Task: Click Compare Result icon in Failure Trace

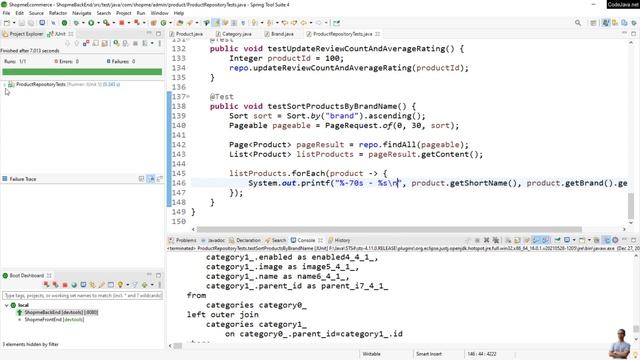Action: tap(160, 179)
